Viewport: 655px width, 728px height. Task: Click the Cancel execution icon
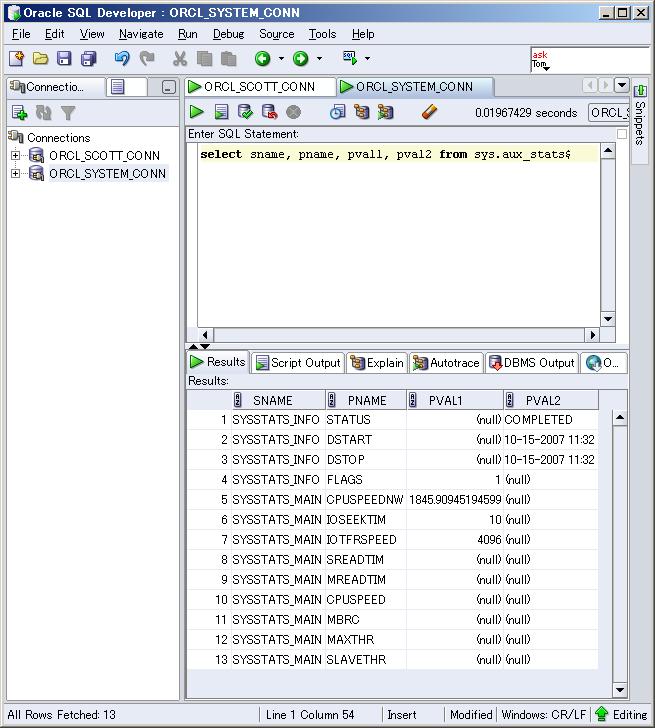point(293,112)
